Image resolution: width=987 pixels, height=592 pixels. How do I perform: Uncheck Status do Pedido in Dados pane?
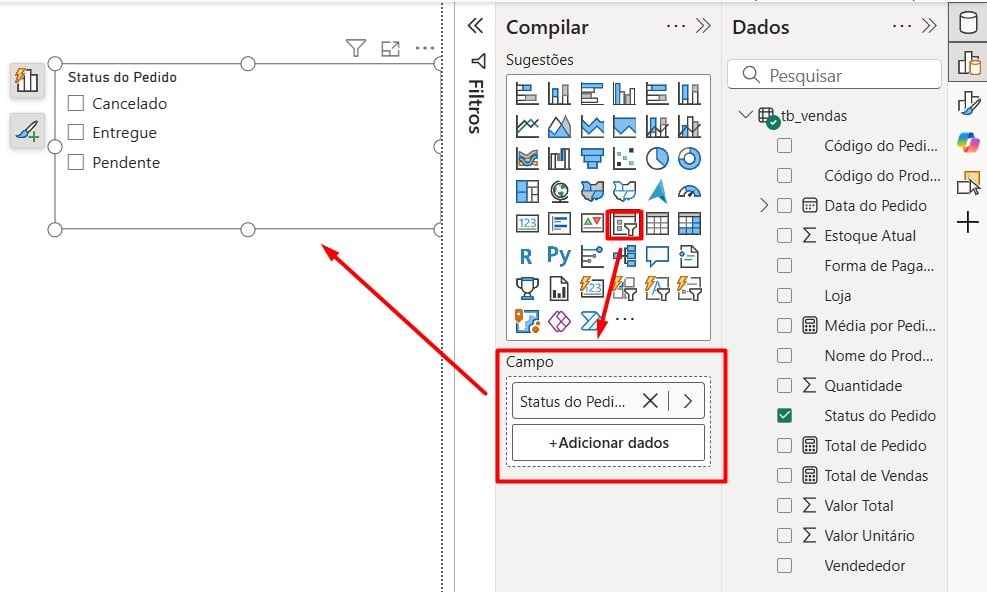(784, 415)
